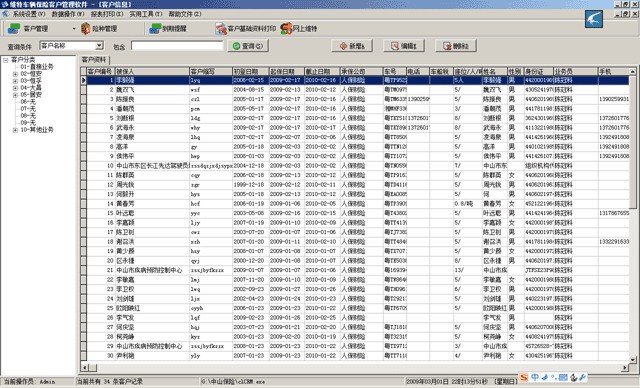Image resolution: width=640 pixels, height=388 pixels.
Task: Select the 06-无 tree item
Action: 28,102
